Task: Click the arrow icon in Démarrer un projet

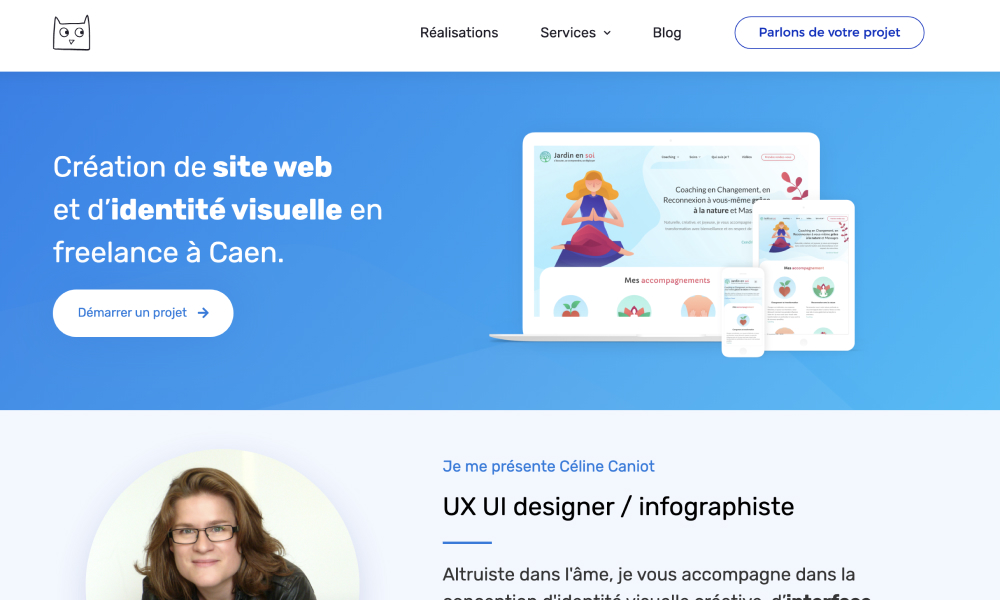Action: (203, 313)
